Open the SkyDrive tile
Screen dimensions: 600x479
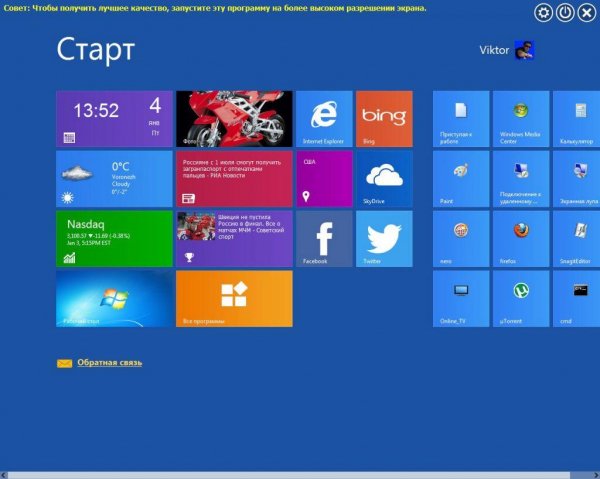(x=384, y=179)
